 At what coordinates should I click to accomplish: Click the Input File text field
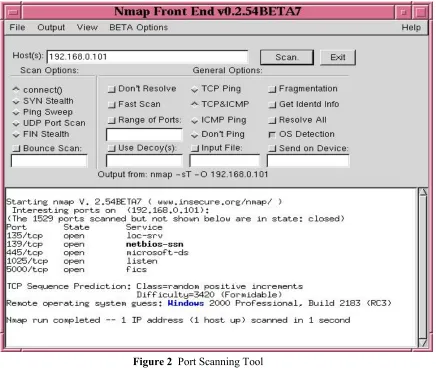point(225,161)
